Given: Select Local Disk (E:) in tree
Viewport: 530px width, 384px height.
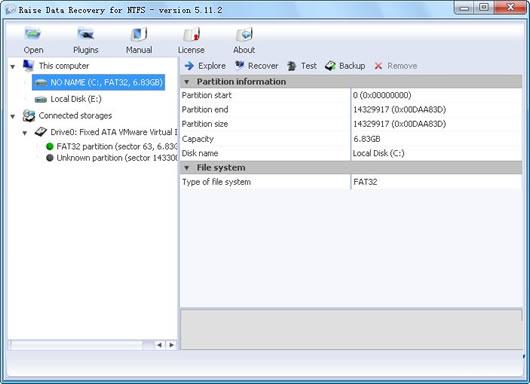Looking at the screenshot, I should pos(76,99).
